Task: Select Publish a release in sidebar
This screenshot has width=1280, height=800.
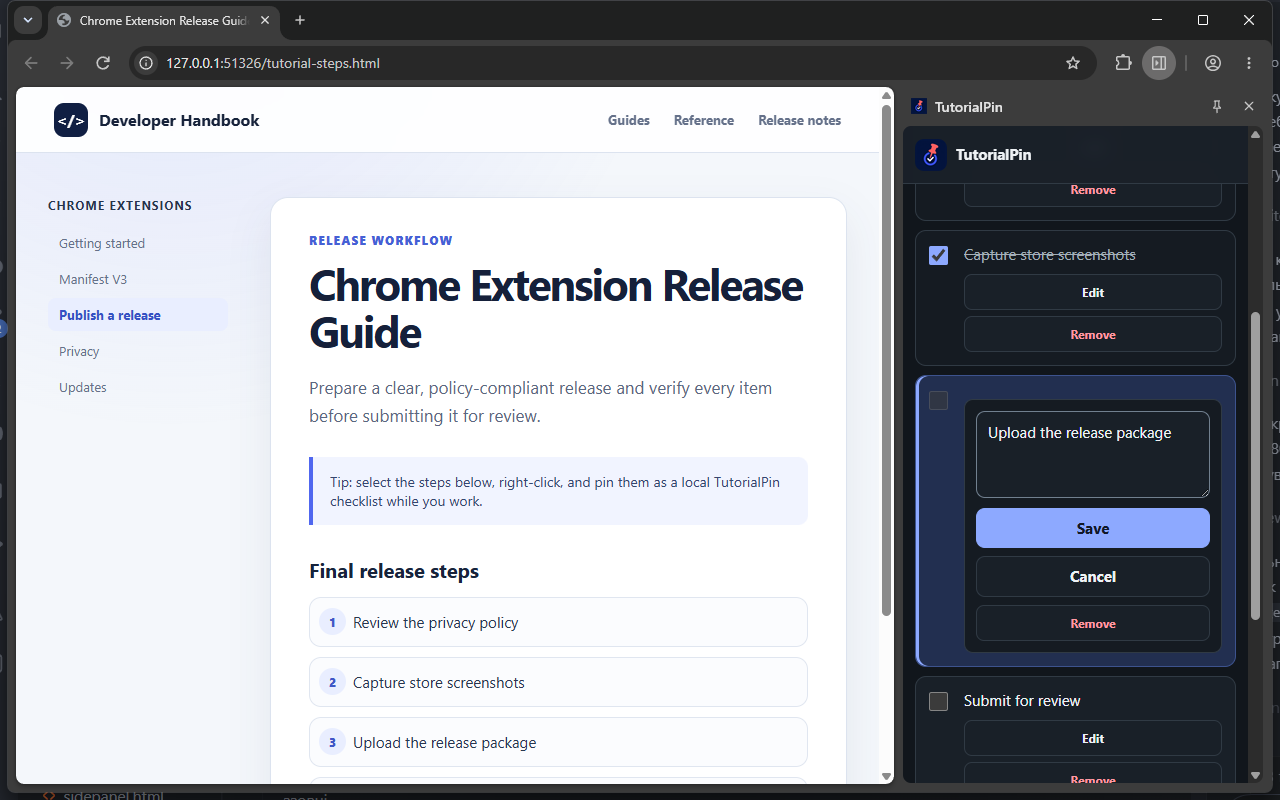Action: click(x=138, y=315)
